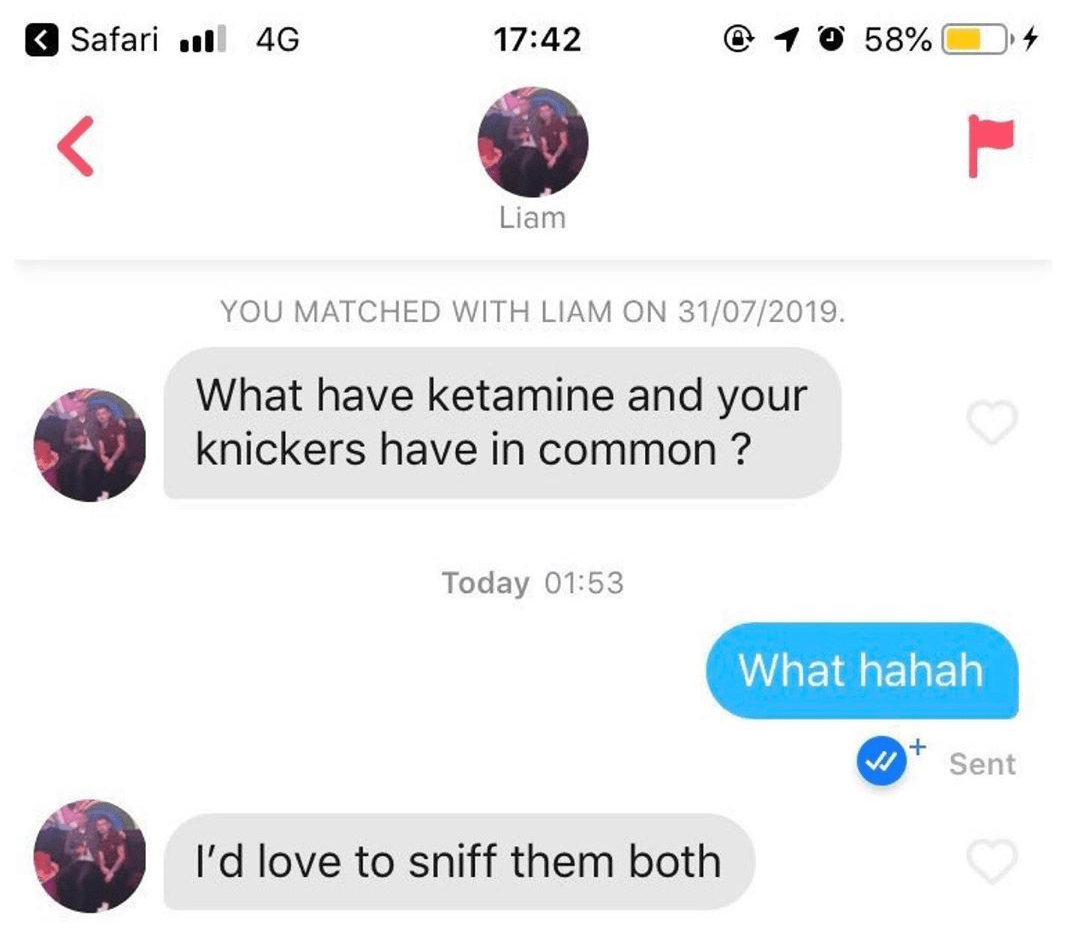
Task: Tap the red report flag icon
Action: (x=990, y=145)
